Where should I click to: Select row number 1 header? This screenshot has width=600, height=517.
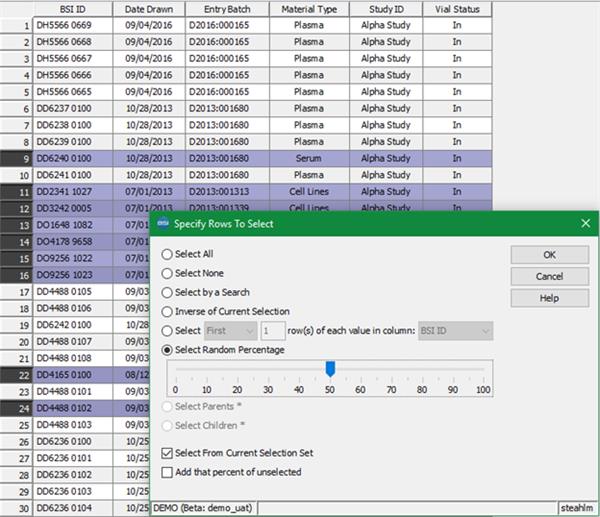(x=16, y=26)
